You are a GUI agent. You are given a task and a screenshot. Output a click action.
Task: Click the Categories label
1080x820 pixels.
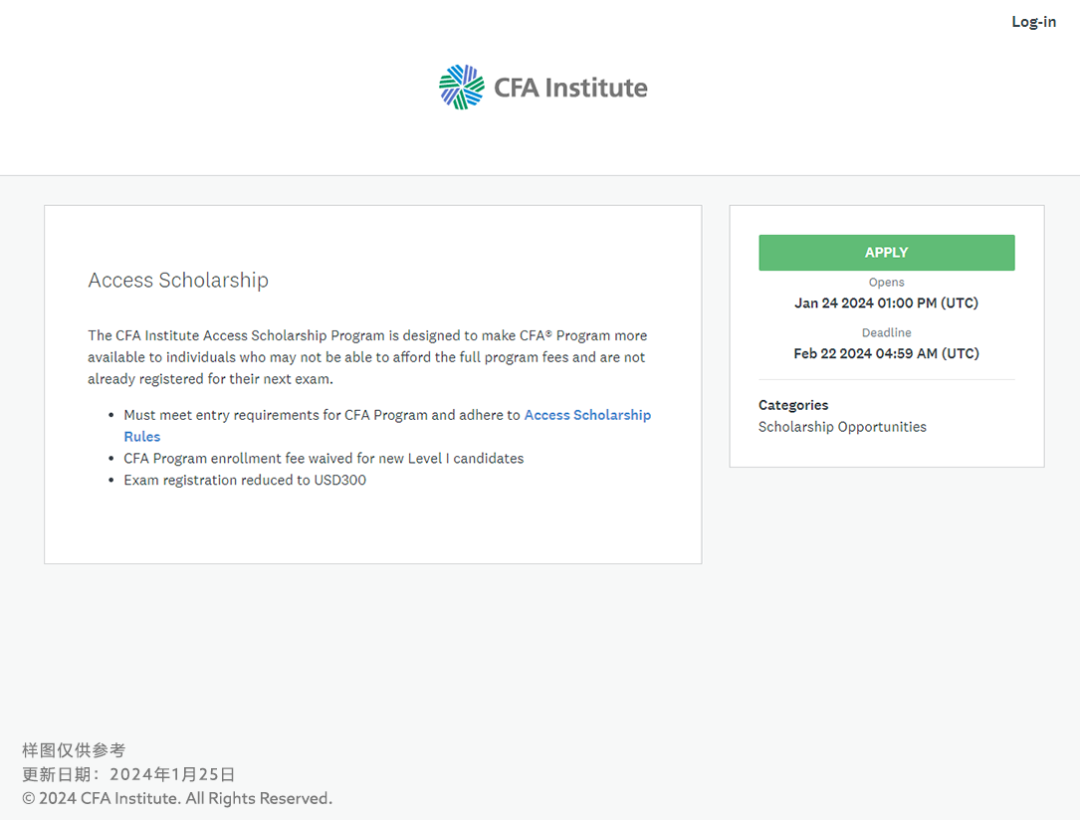793,405
